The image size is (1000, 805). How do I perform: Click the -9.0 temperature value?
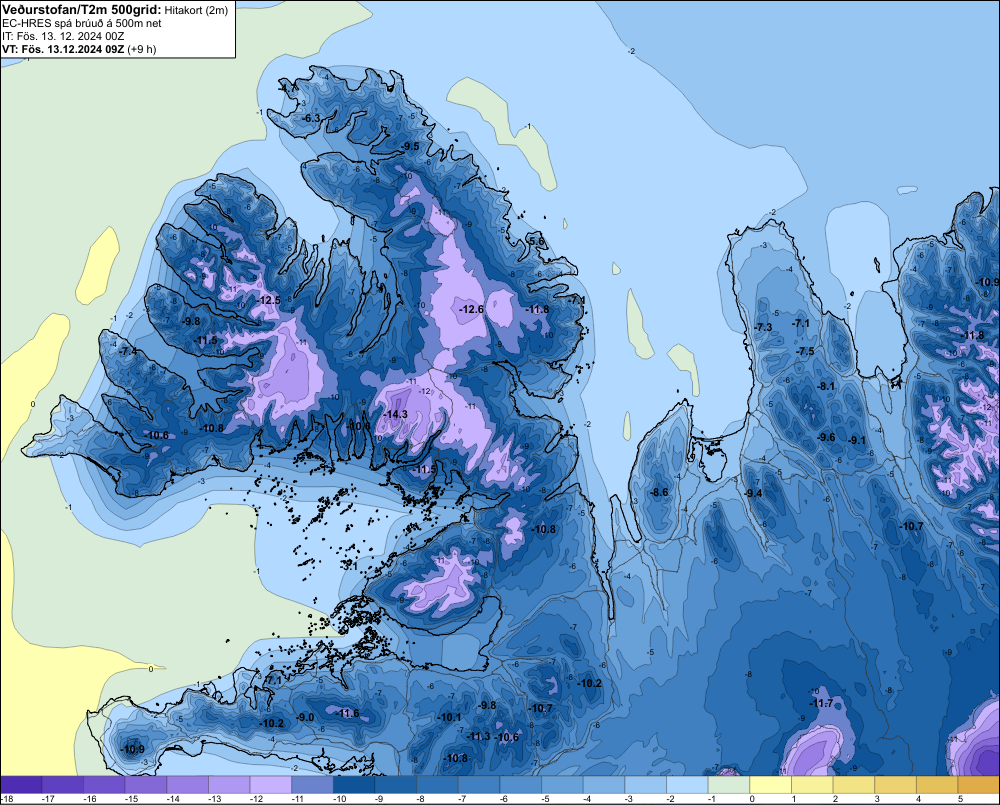[305, 717]
